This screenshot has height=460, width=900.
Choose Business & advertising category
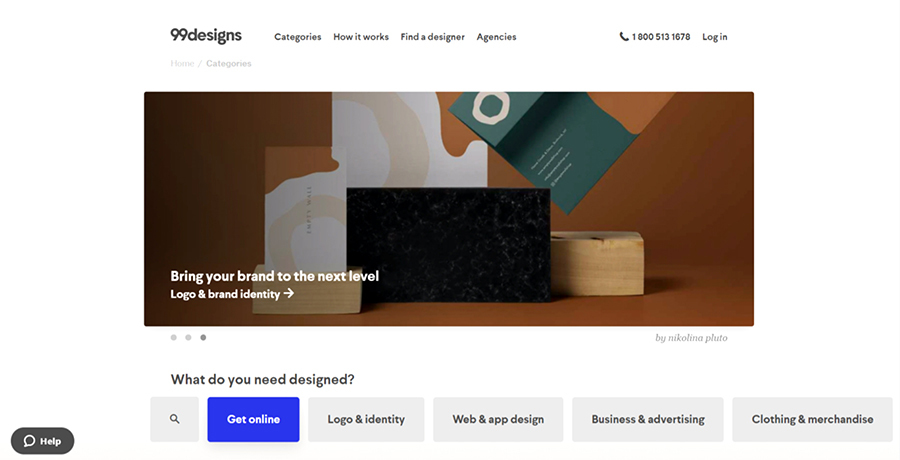648,419
